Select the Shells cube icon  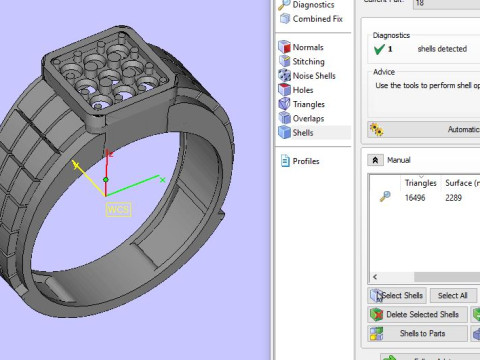click(284, 132)
